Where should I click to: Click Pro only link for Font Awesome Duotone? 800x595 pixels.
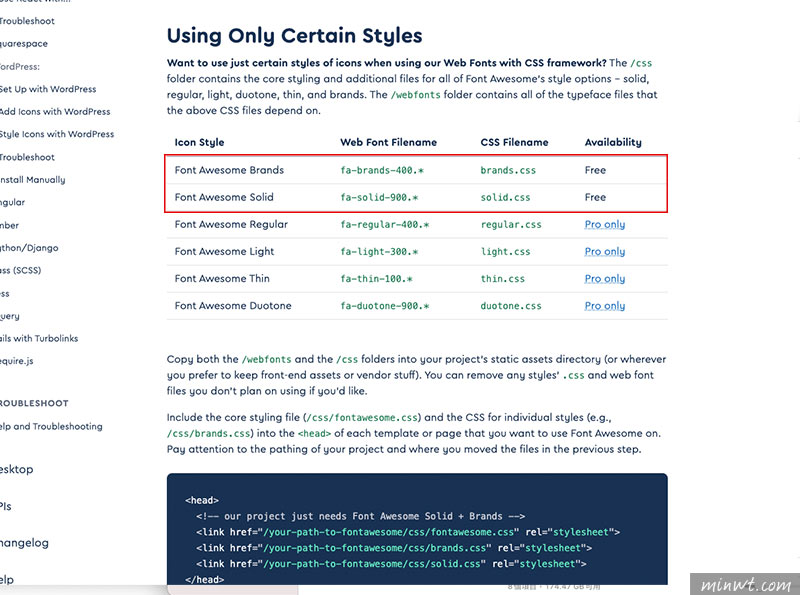[605, 305]
